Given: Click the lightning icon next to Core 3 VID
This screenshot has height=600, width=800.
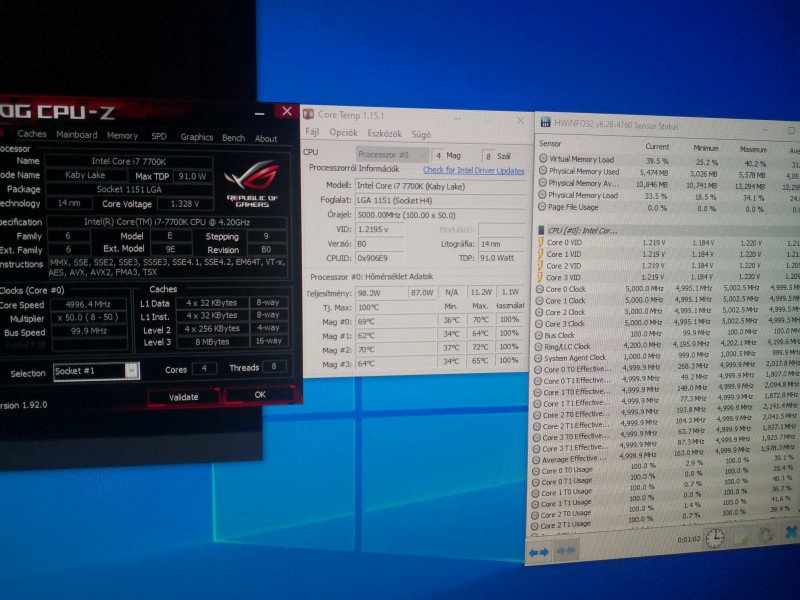Looking at the screenshot, I should [540, 278].
